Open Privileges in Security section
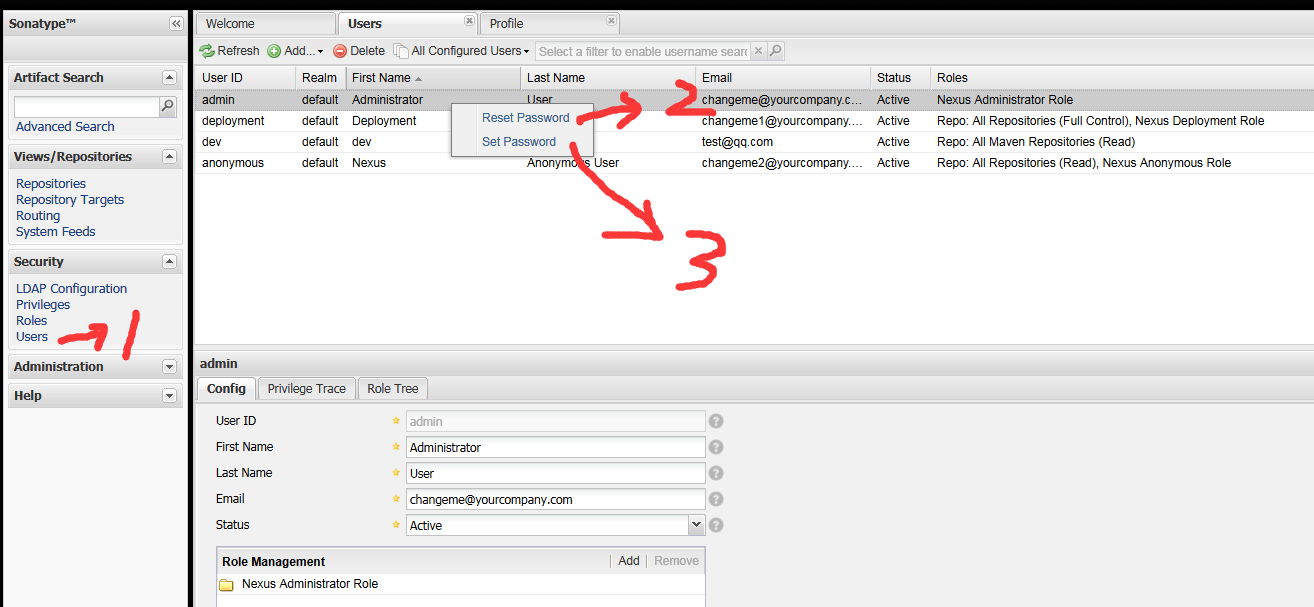1314x607 pixels. 43,305
